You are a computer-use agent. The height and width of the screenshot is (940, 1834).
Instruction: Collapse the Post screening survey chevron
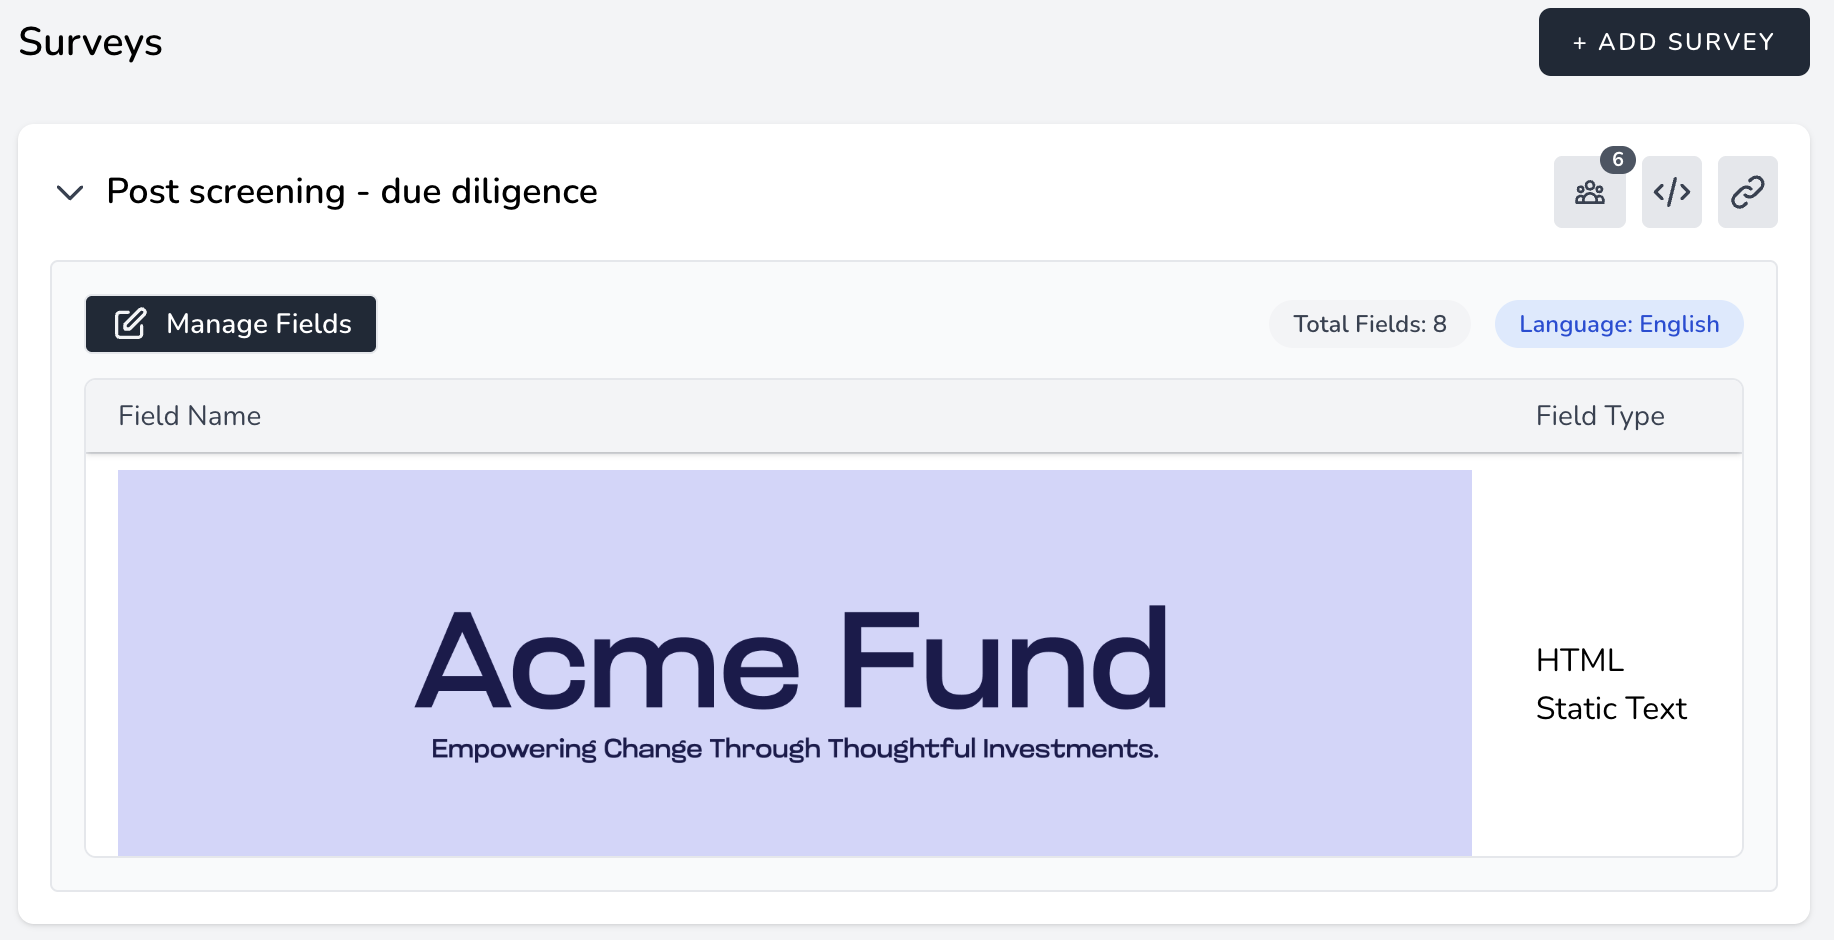(x=70, y=192)
